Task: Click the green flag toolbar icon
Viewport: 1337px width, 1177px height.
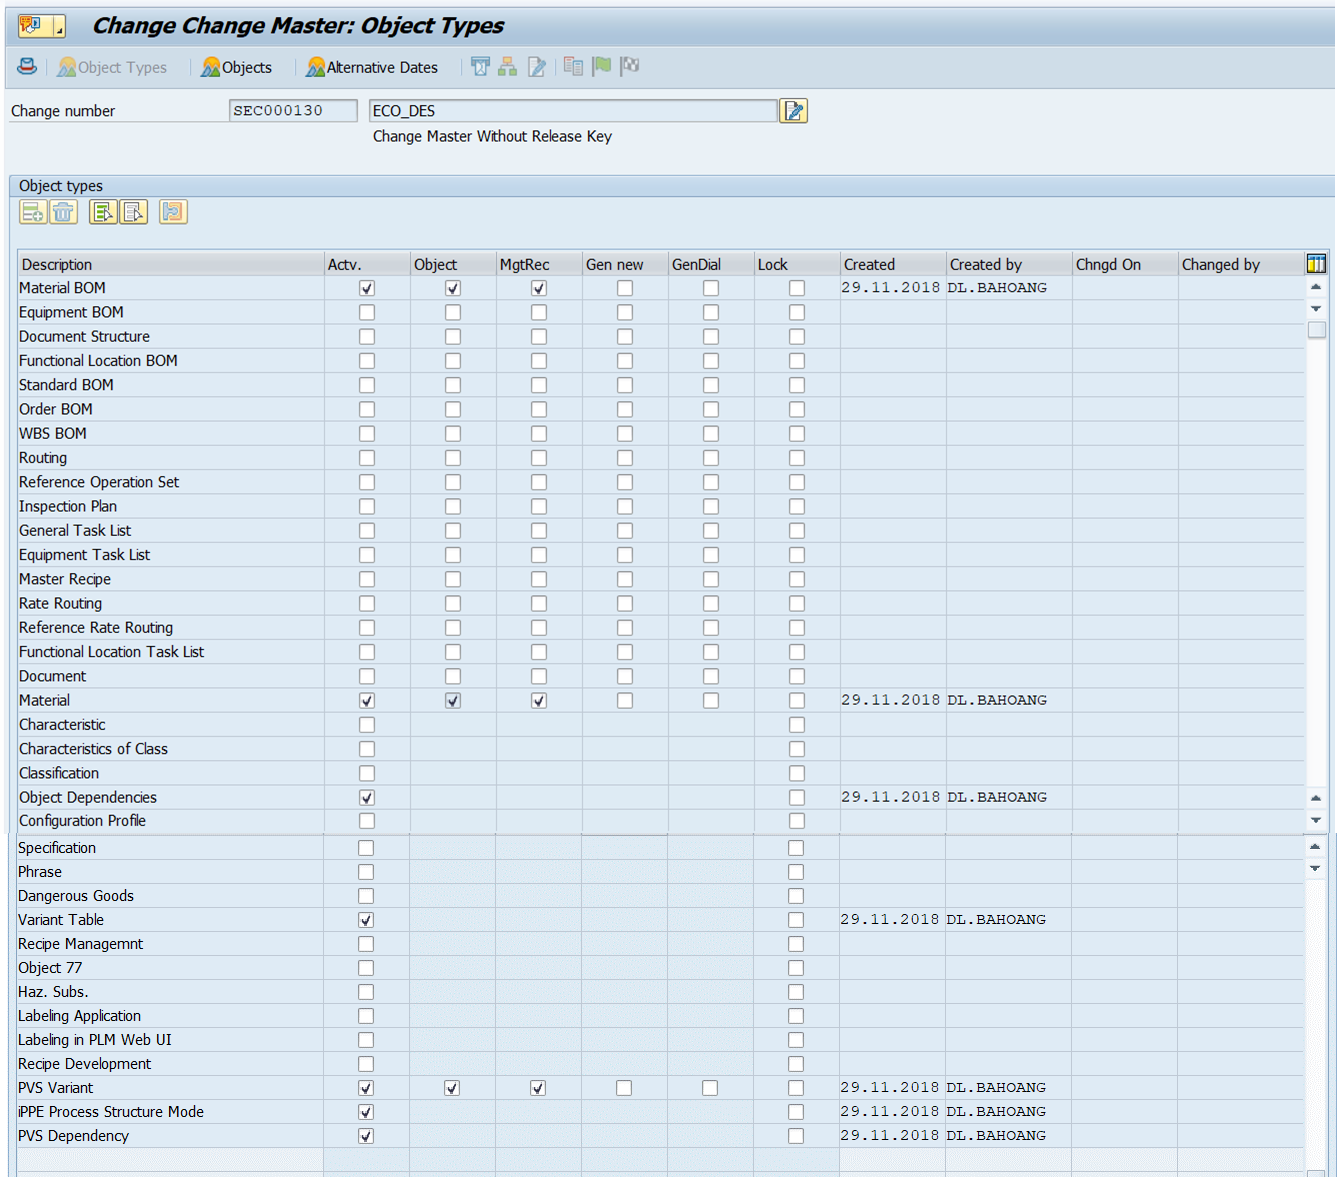Action: [x=602, y=66]
